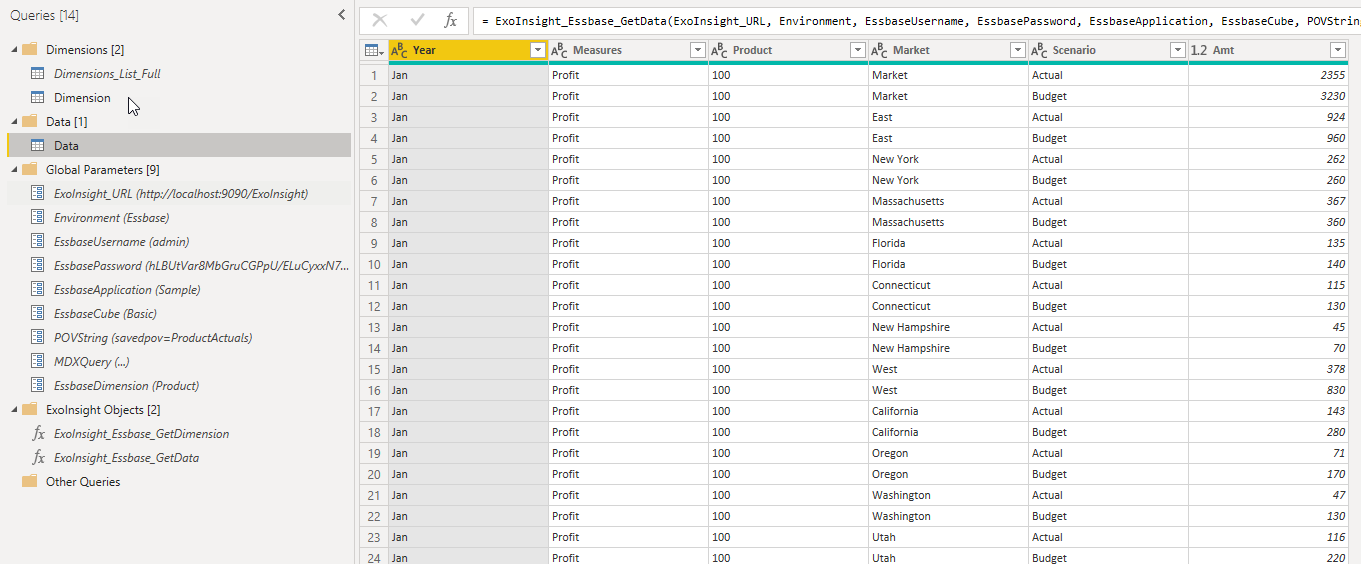Collapse the Dimensions [2] folder
Viewport: 1361px width, 564px height.
pyautogui.click(x=14, y=49)
